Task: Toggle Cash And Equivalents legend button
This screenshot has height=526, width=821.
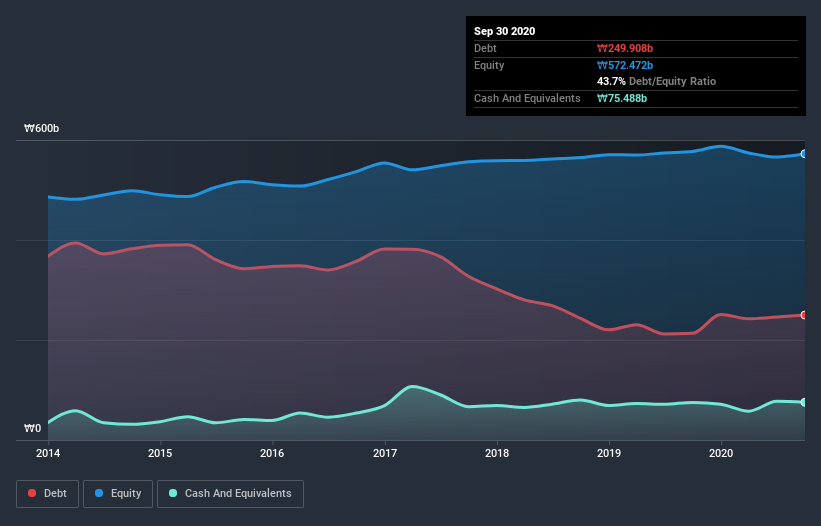Action: pyautogui.click(x=230, y=494)
